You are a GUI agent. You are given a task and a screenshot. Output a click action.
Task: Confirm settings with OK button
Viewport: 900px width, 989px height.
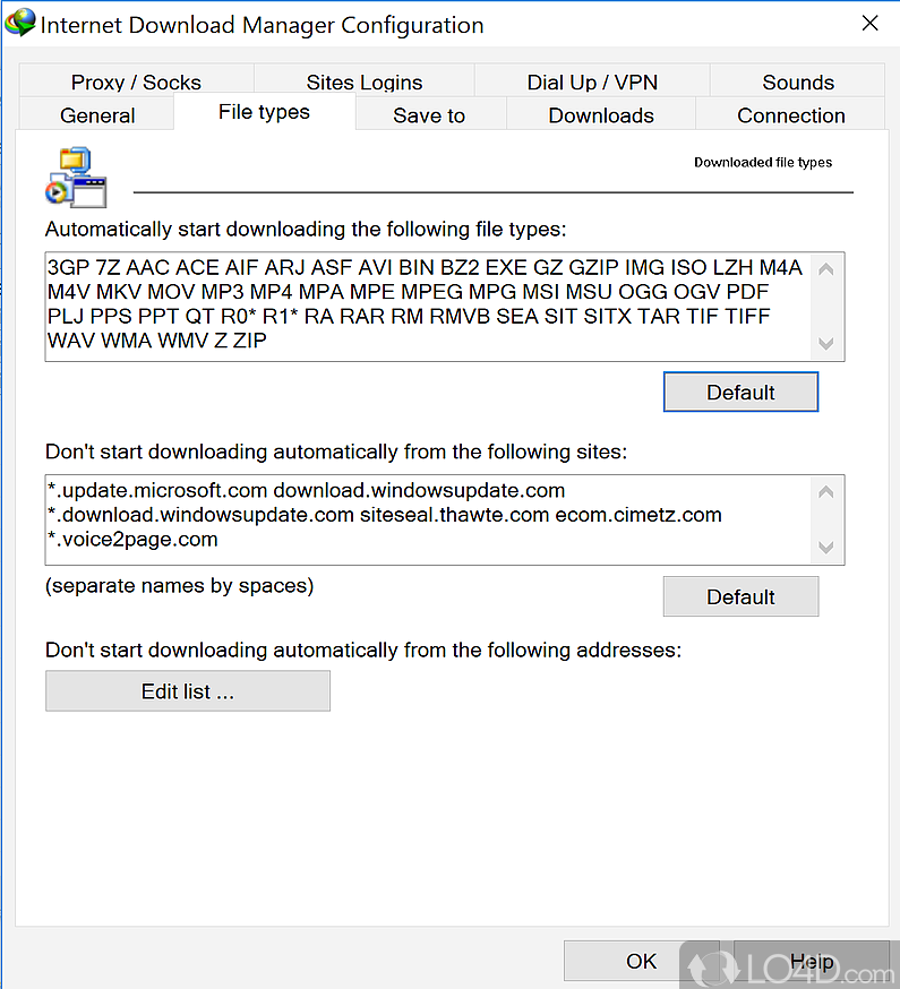tap(641, 961)
